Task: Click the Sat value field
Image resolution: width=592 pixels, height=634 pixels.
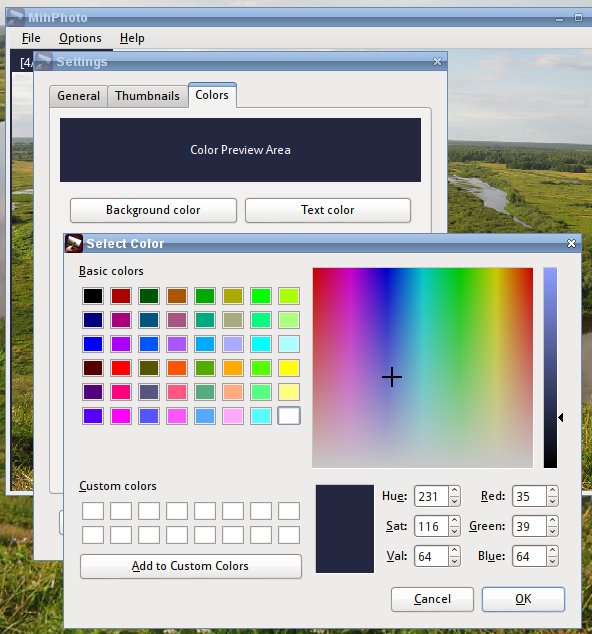Action: coord(431,526)
